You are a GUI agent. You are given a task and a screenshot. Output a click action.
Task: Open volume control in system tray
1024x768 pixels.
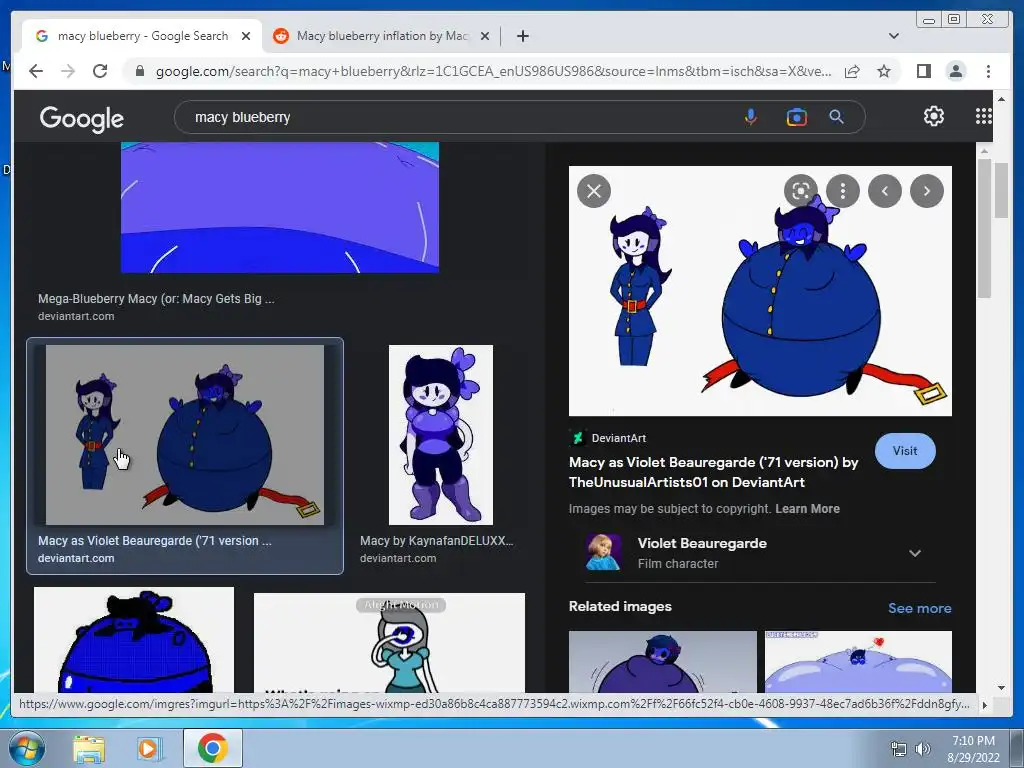click(923, 749)
